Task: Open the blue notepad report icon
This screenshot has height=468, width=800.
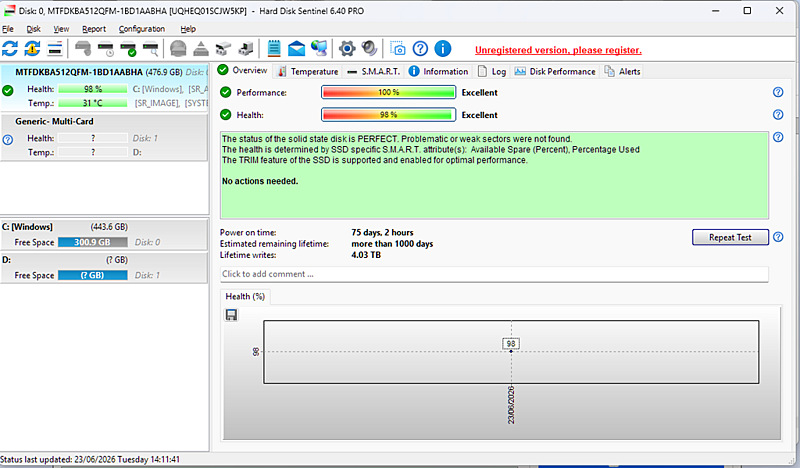Action: (x=274, y=49)
